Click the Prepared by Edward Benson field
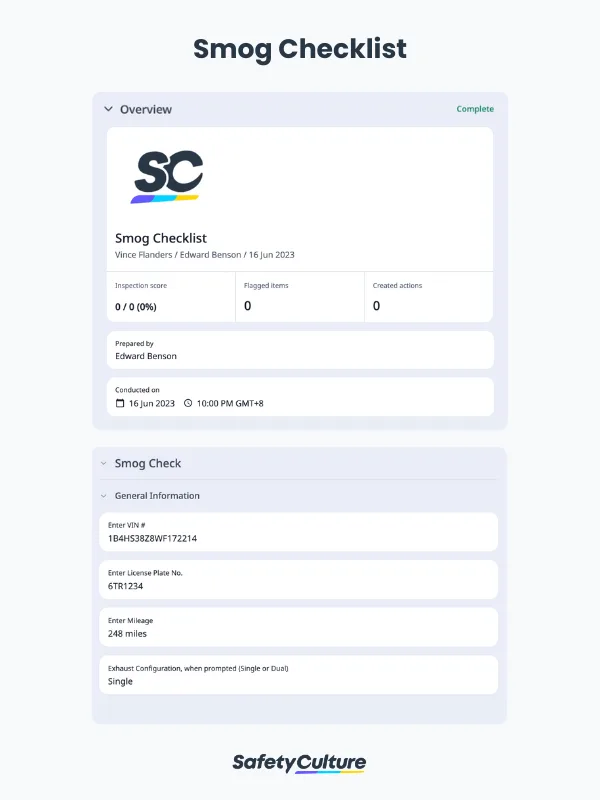The width and height of the screenshot is (600, 800). (300, 350)
